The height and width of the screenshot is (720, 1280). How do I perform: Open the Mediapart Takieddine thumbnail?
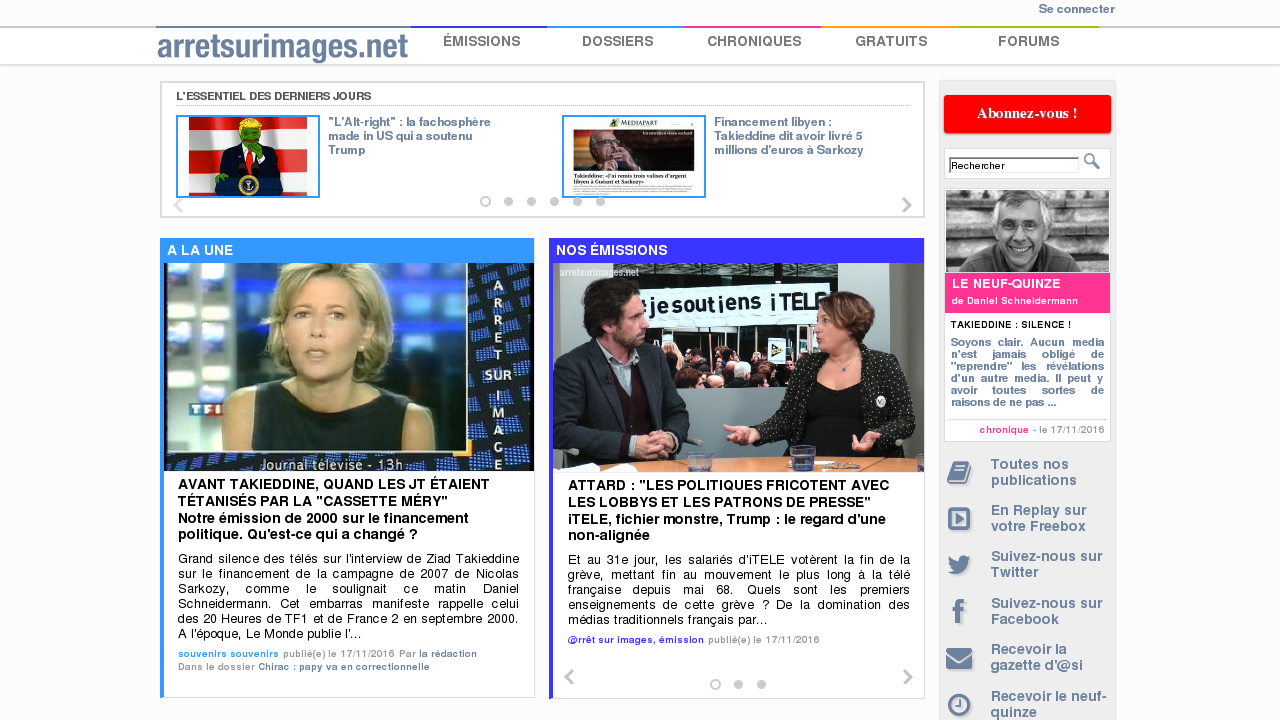[634, 156]
